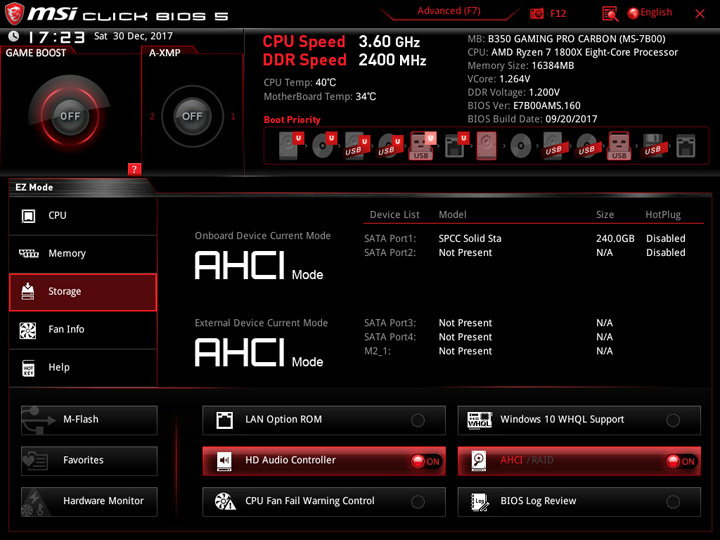The height and width of the screenshot is (540, 720).
Task: Click the BIOS Ver E7B00AMS.160 text
Action: (524, 106)
